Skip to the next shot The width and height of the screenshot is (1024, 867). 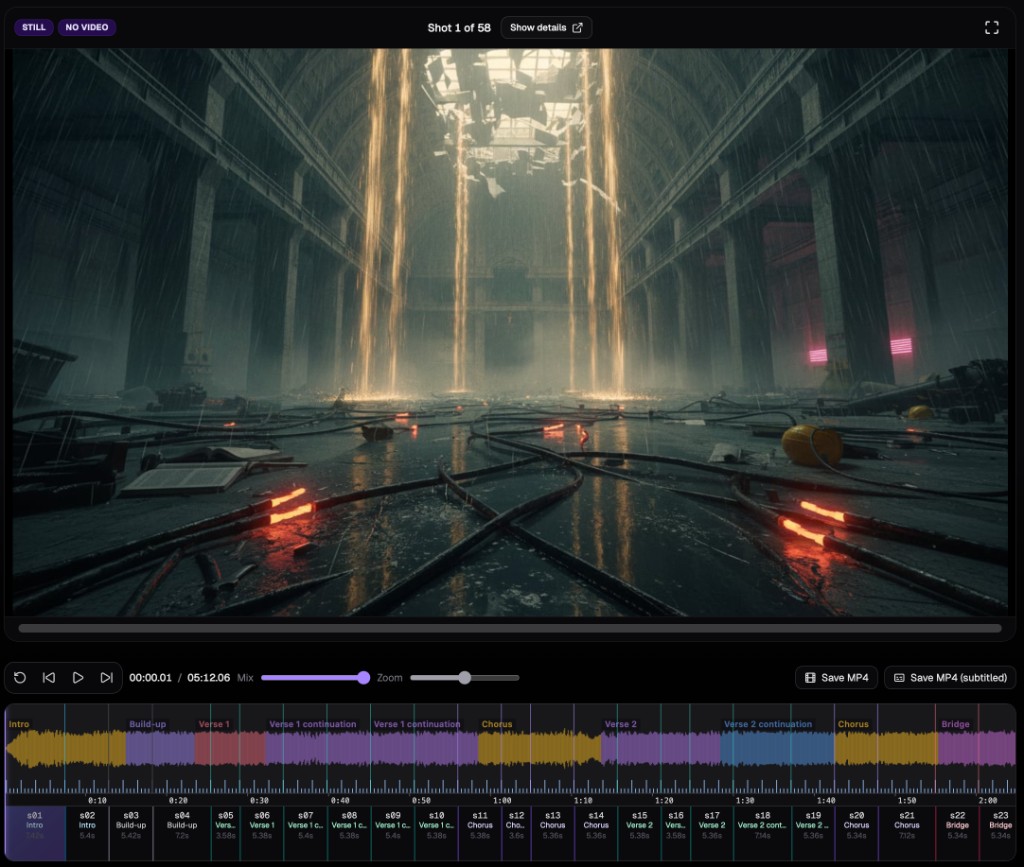pyautogui.click(x=106, y=677)
